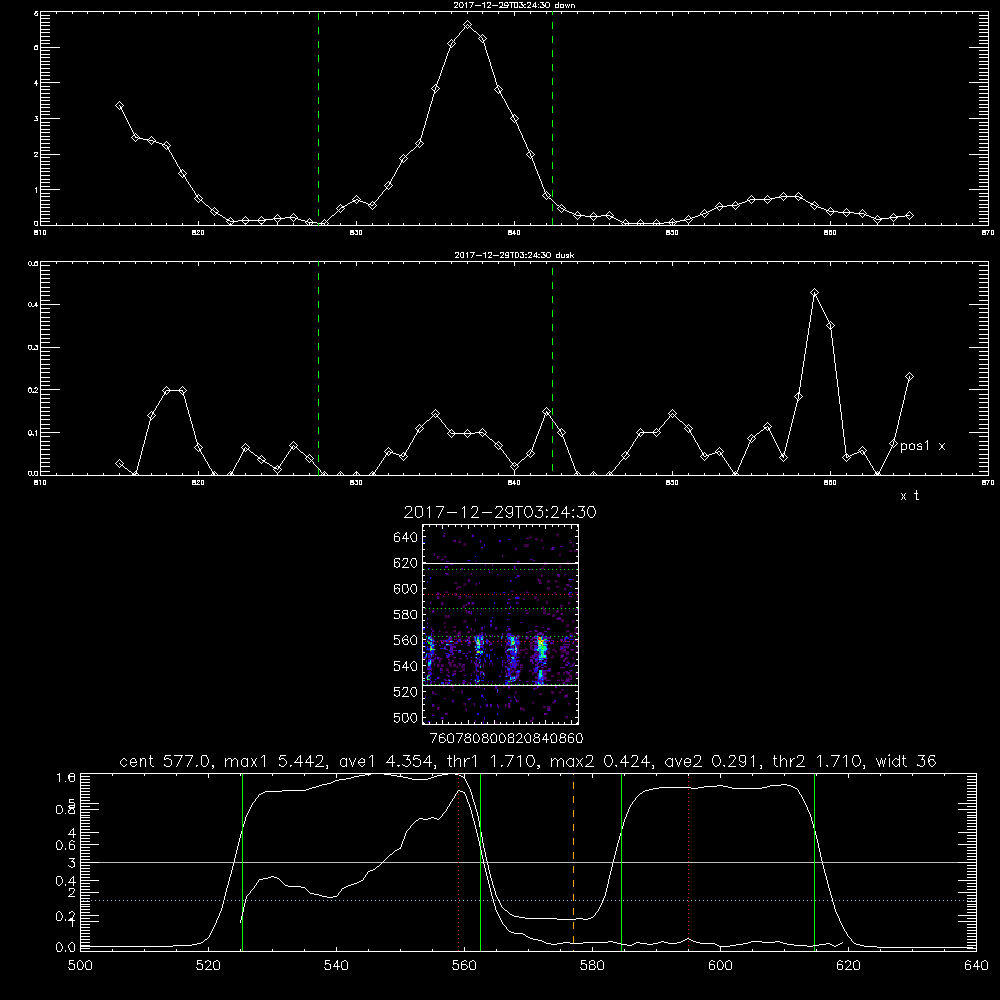Click the right green dashed line in dusk plot
1000x1000 pixels.
pos(552,368)
